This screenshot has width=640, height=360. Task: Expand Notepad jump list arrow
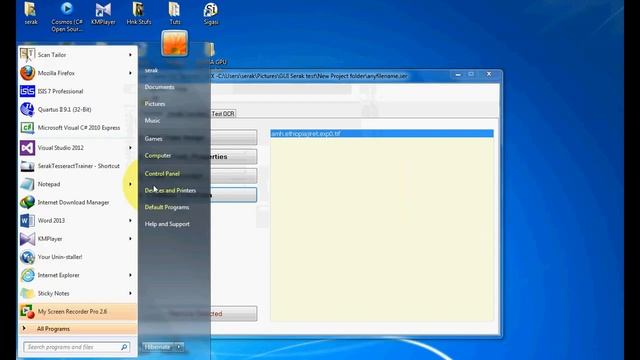tap(130, 184)
